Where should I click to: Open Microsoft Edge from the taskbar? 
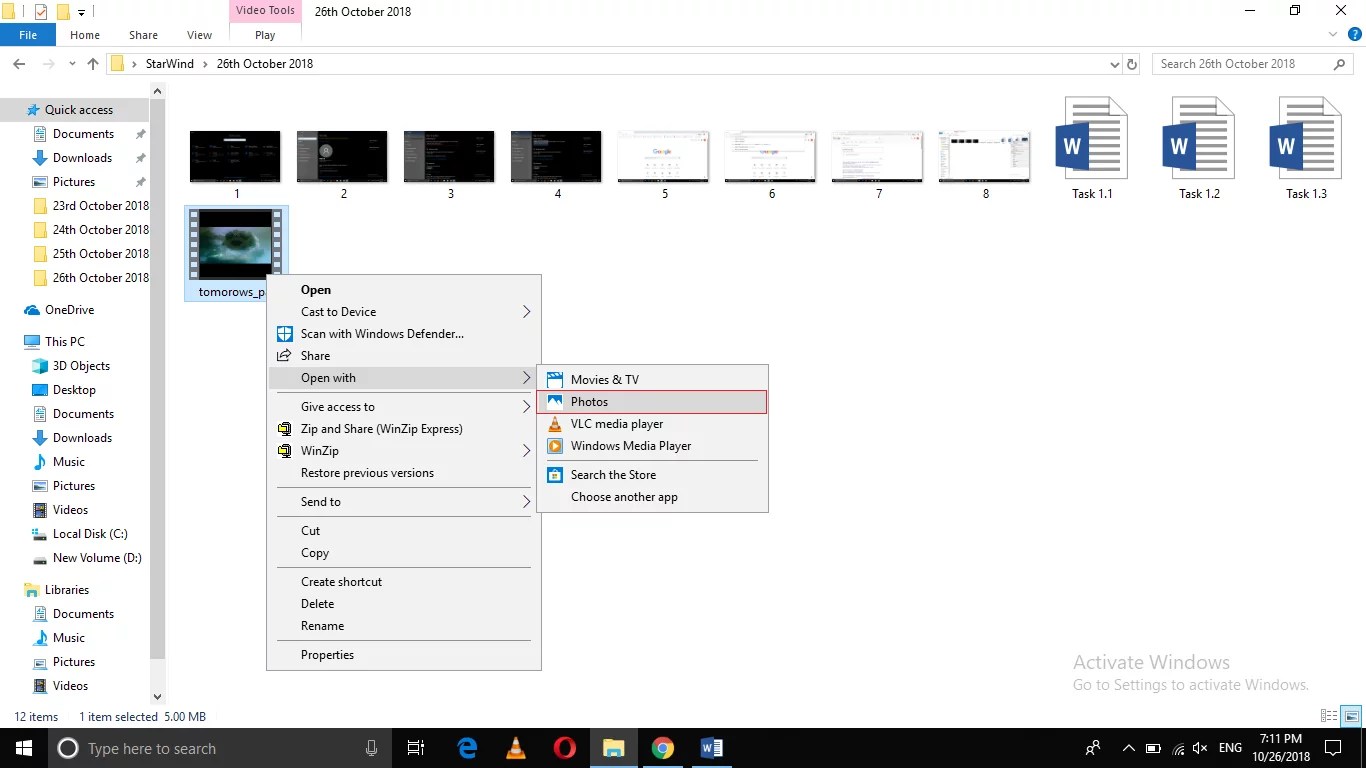[466, 748]
